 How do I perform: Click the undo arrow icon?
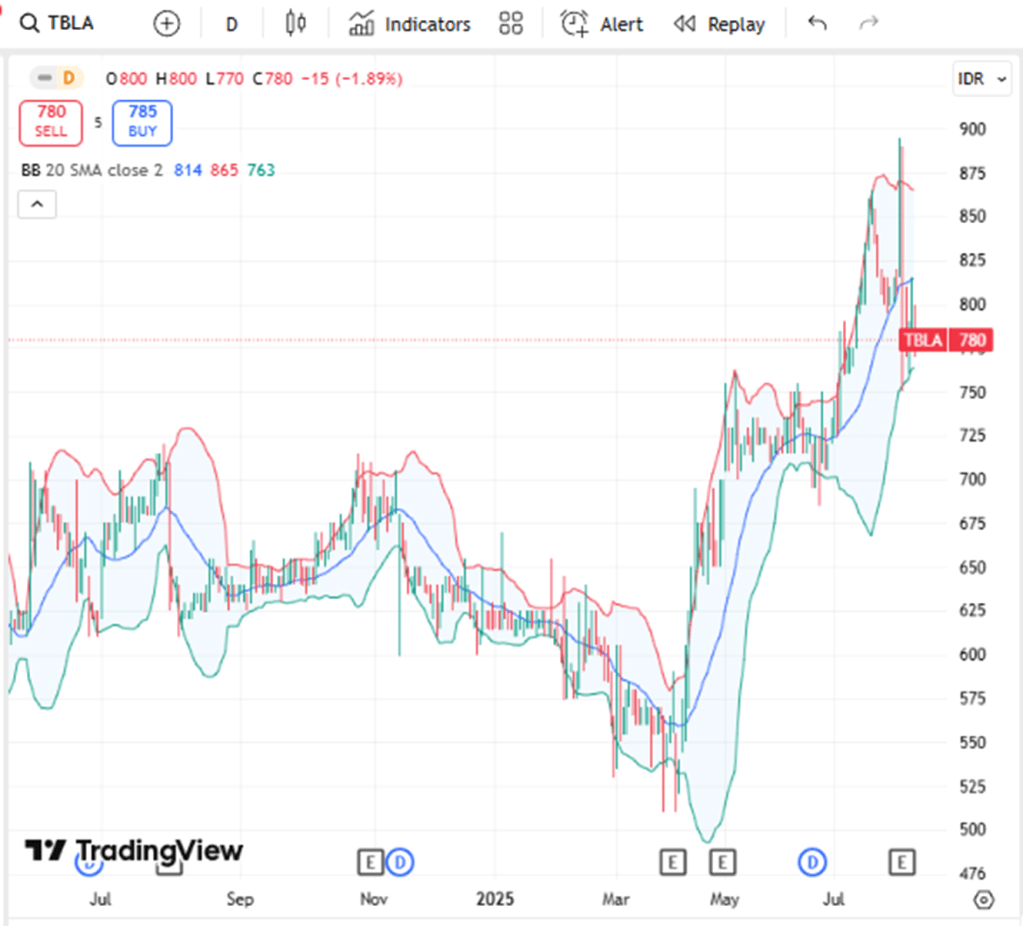click(x=817, y=24)
